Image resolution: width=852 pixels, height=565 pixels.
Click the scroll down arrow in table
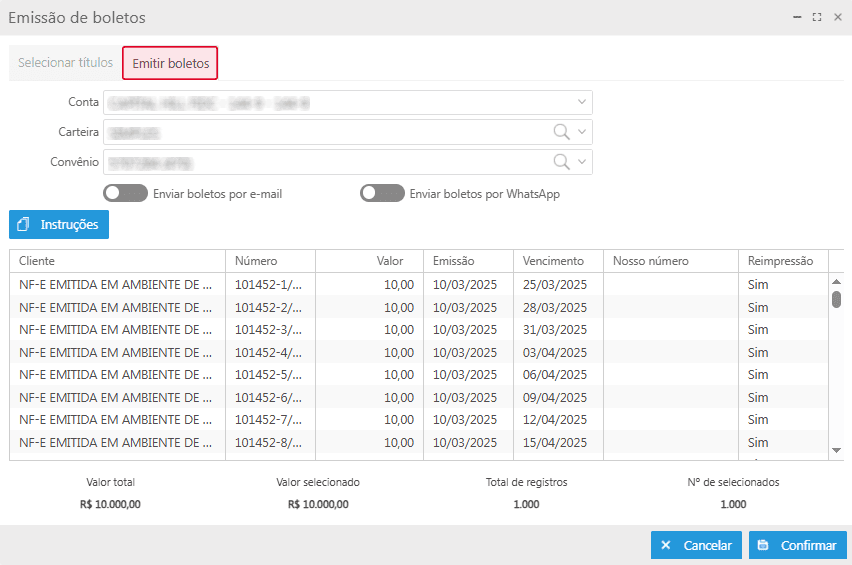point(836,451)
